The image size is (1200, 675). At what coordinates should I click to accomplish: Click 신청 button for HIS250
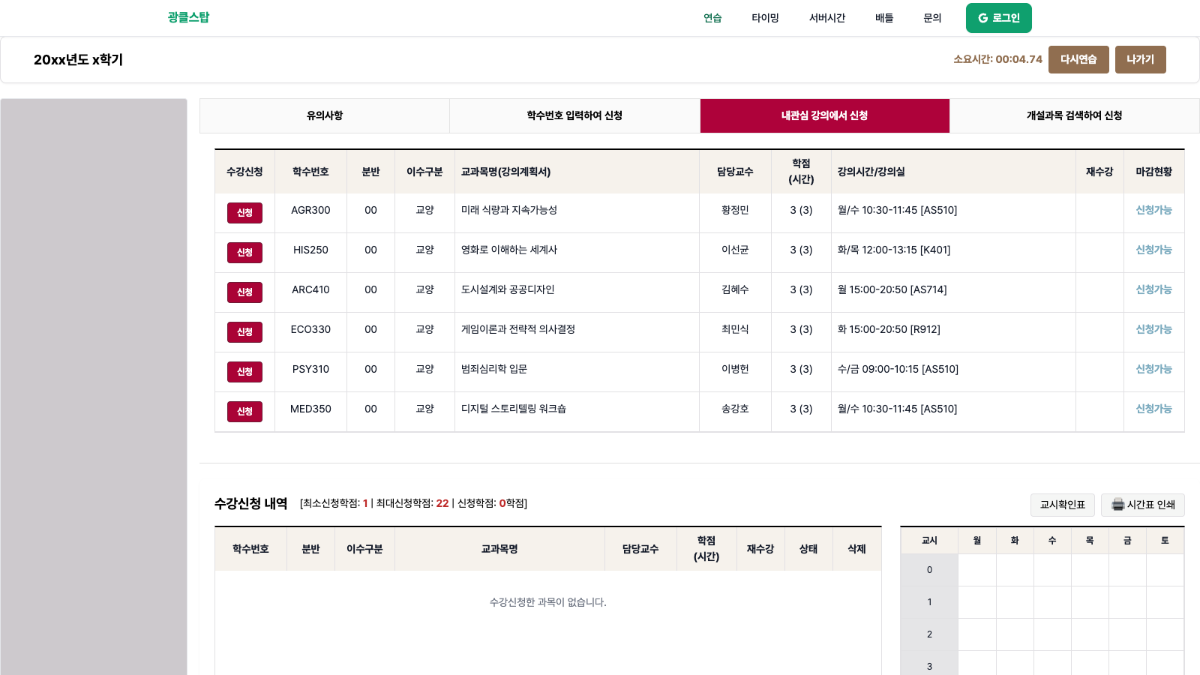pos(244,252)
